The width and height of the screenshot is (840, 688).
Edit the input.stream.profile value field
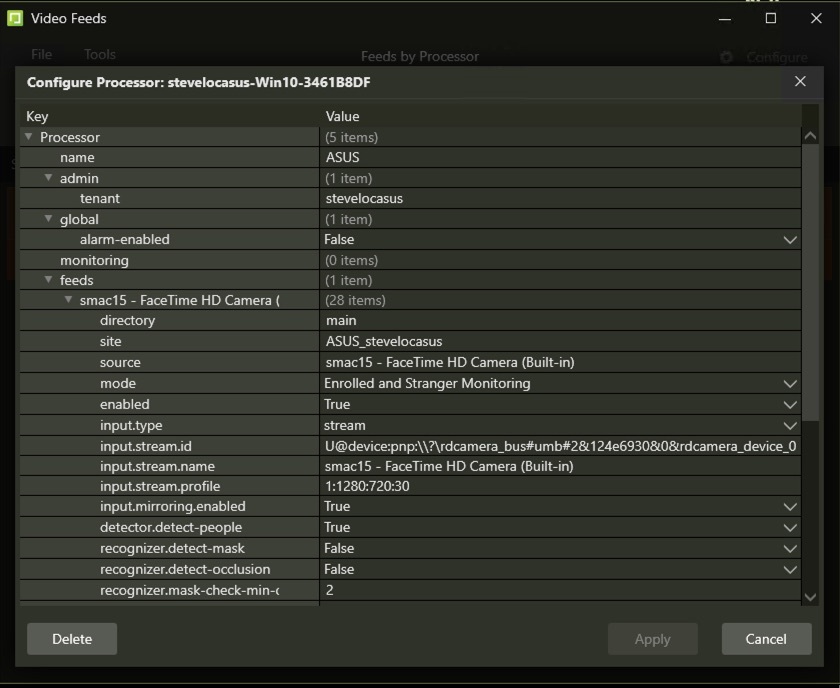[560, 487]
